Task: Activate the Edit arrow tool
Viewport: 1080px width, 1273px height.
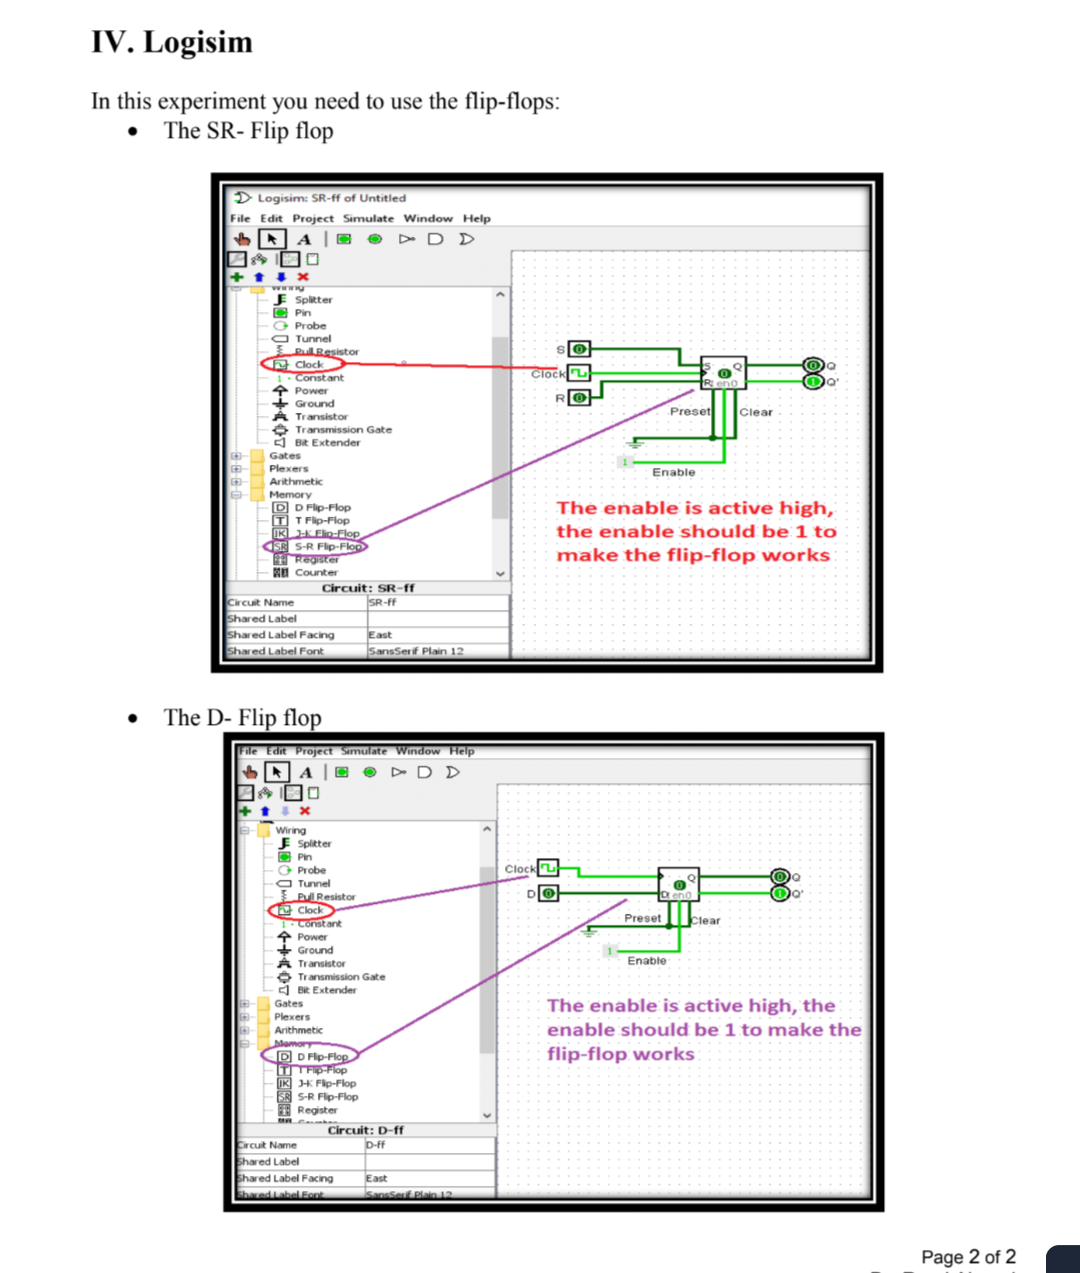Action: tap(271, 238)
